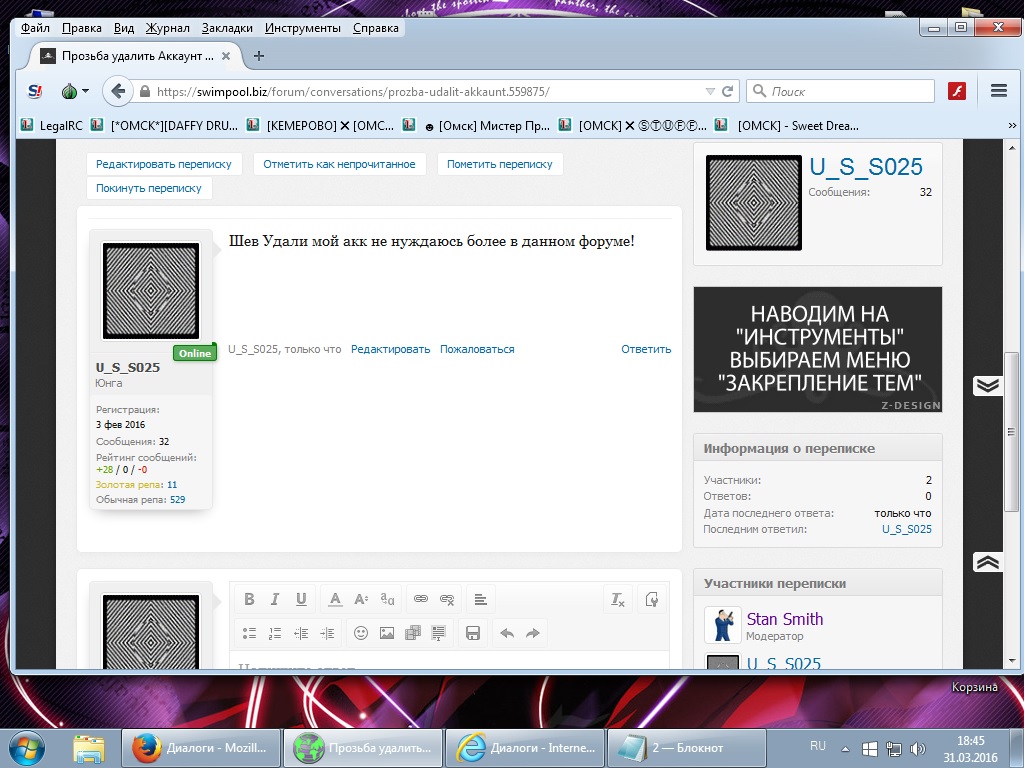Viewport: 1025px width, 768px height.
Task: Insert media via film icon
Action: (x=413, y=633)
